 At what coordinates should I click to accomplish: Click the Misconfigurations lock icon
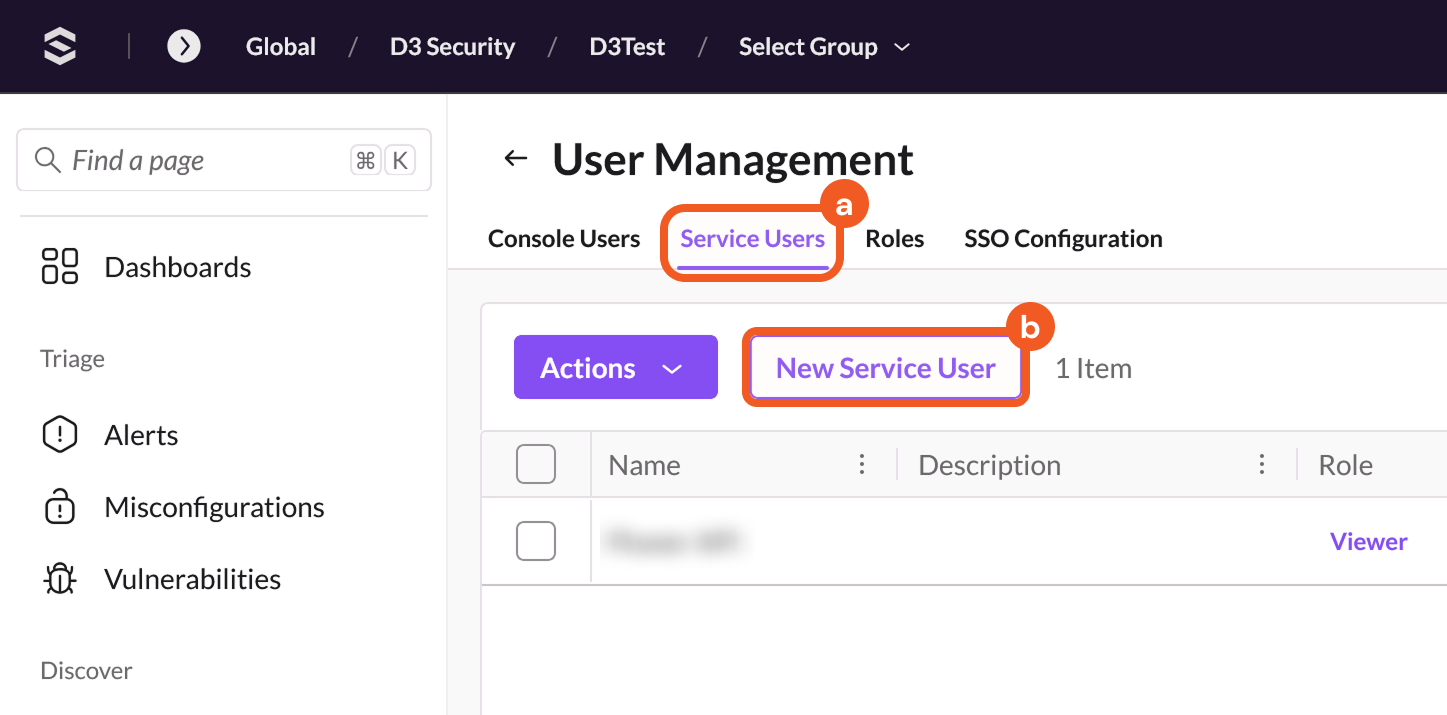point(60,507)
